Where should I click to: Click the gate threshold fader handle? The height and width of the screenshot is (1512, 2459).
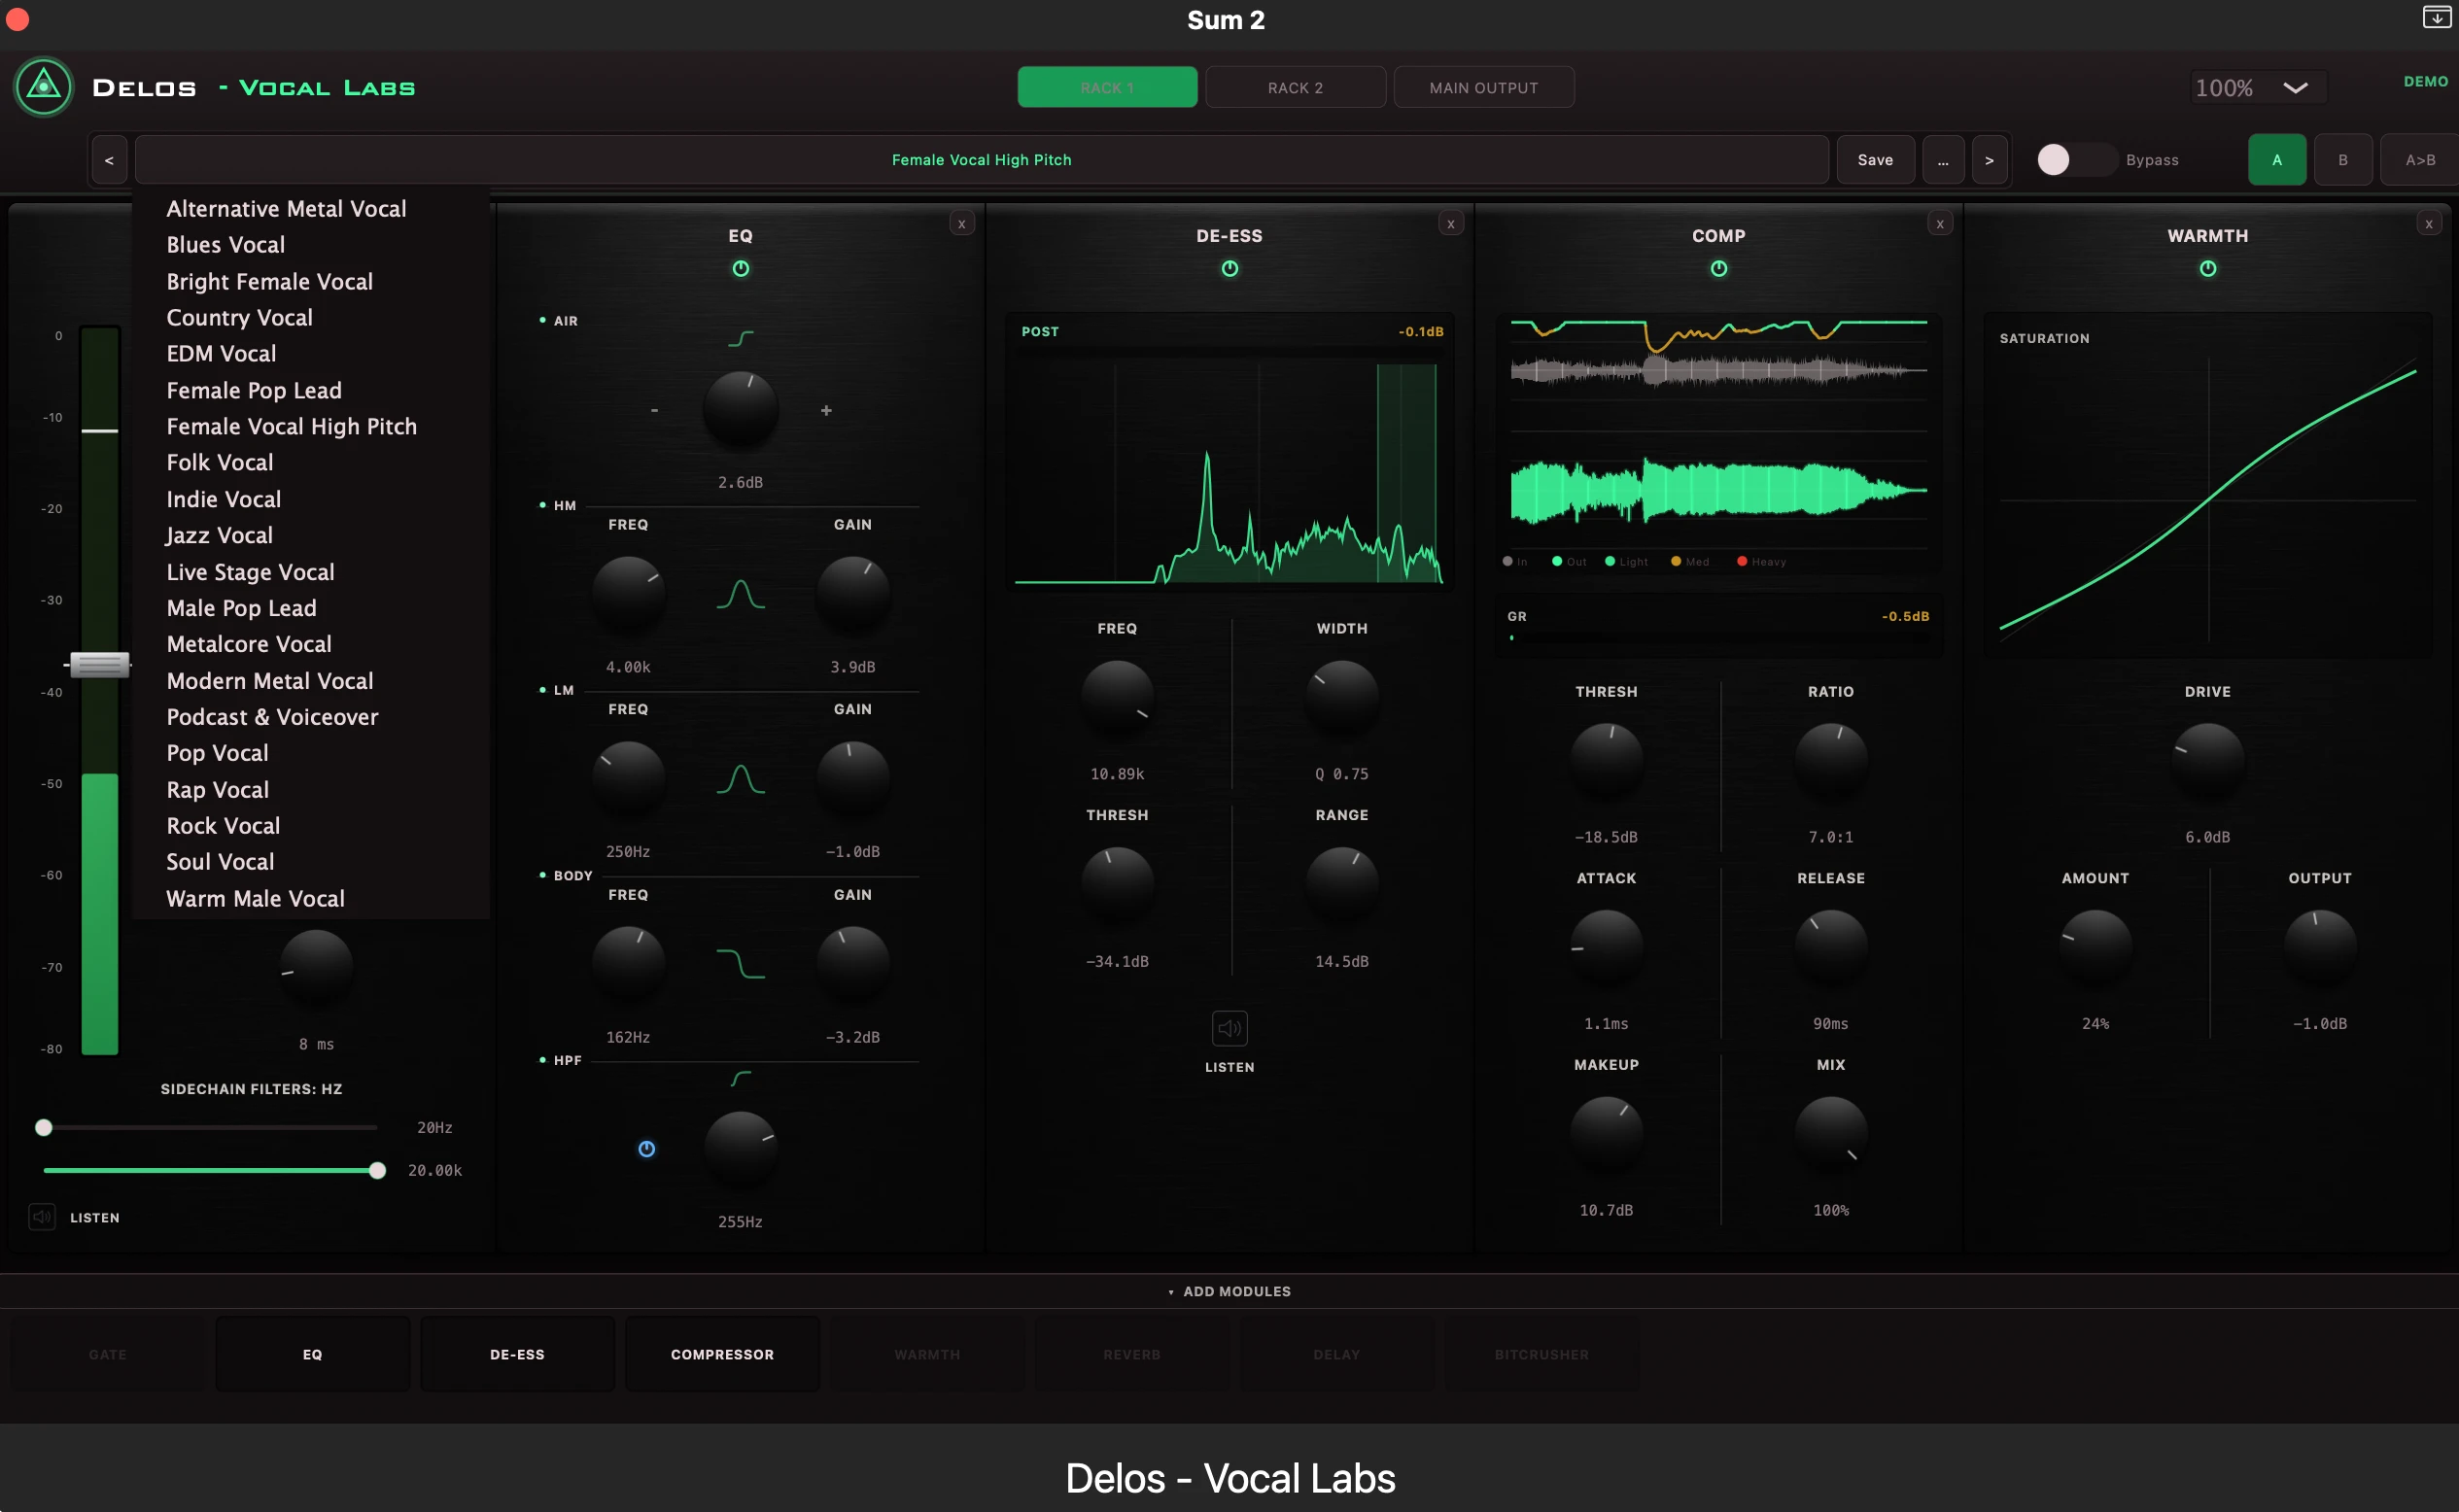click(x=99, y=664)
